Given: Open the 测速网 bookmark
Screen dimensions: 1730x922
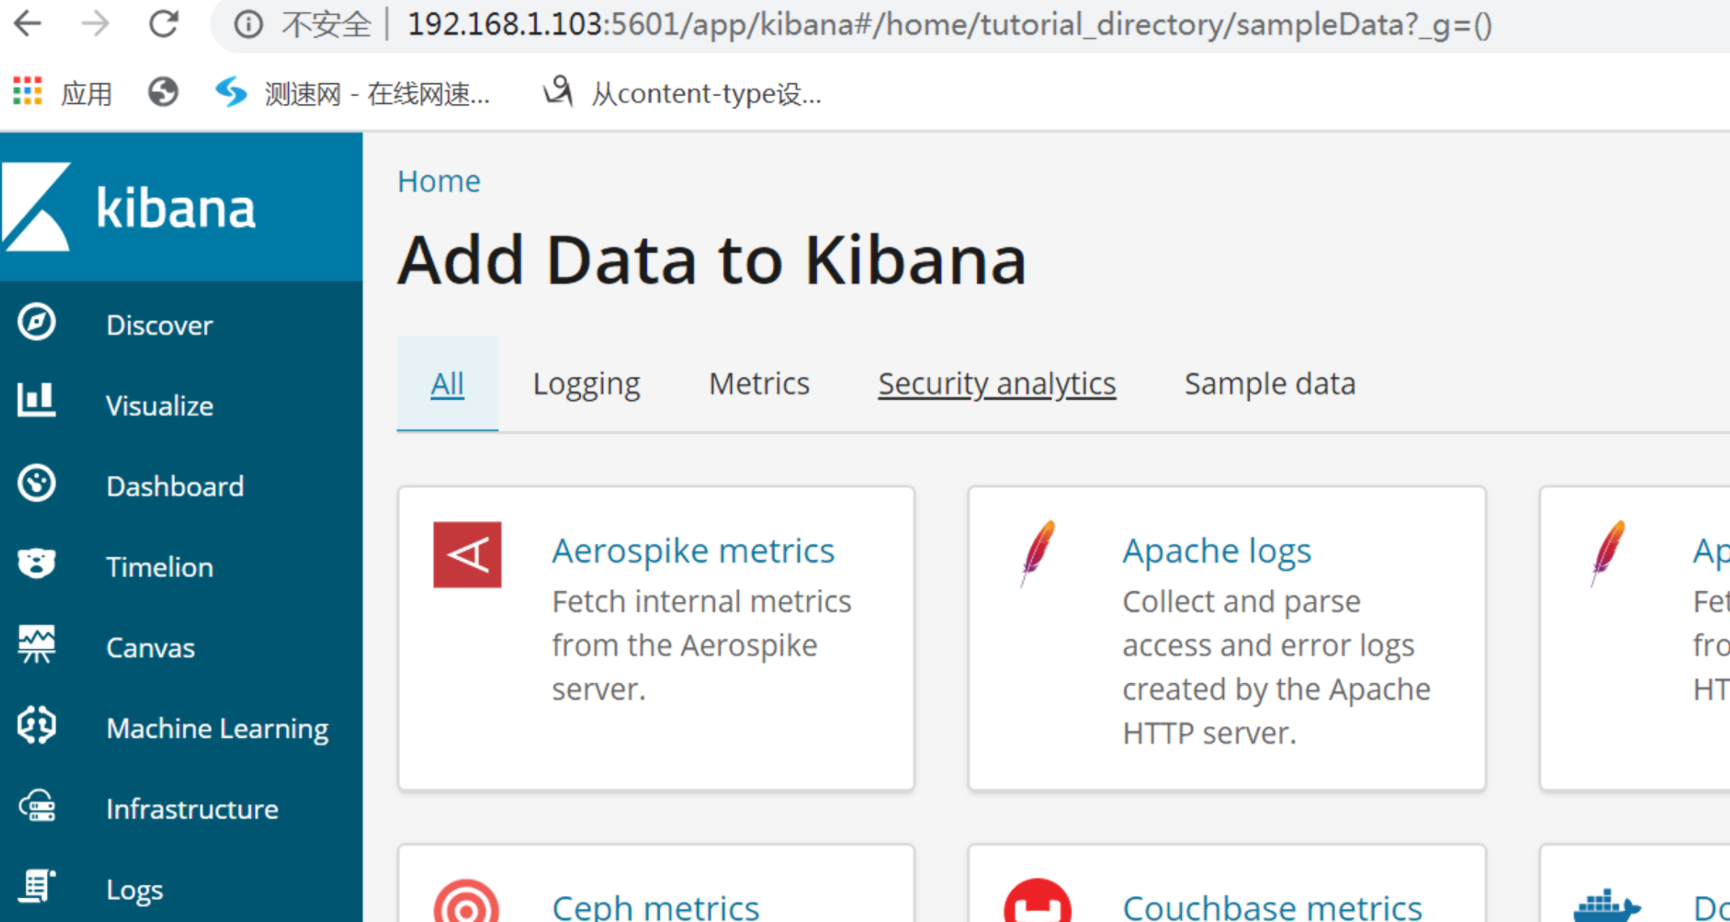Looking at the screenshot, I should (x=354, y=93).
